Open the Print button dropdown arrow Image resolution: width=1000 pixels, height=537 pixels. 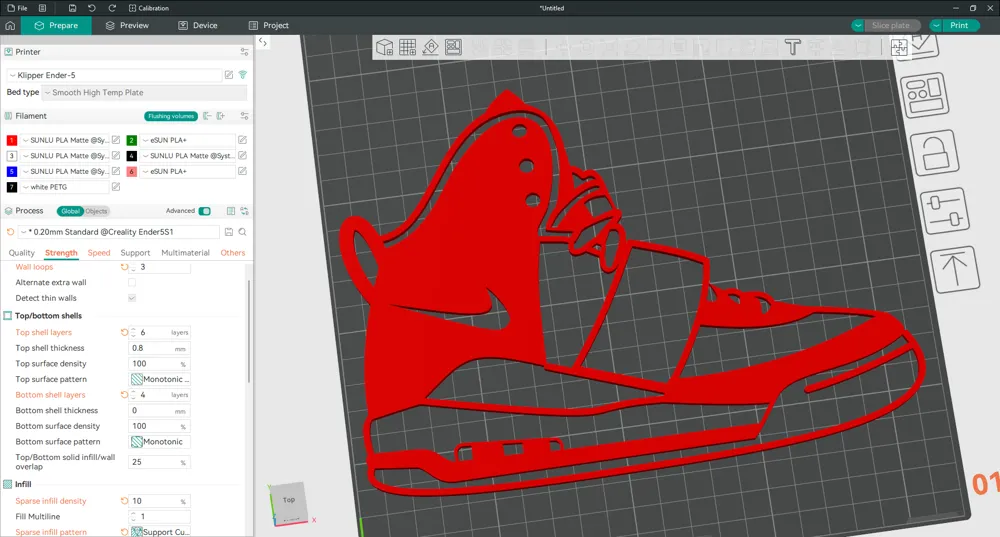936,26
